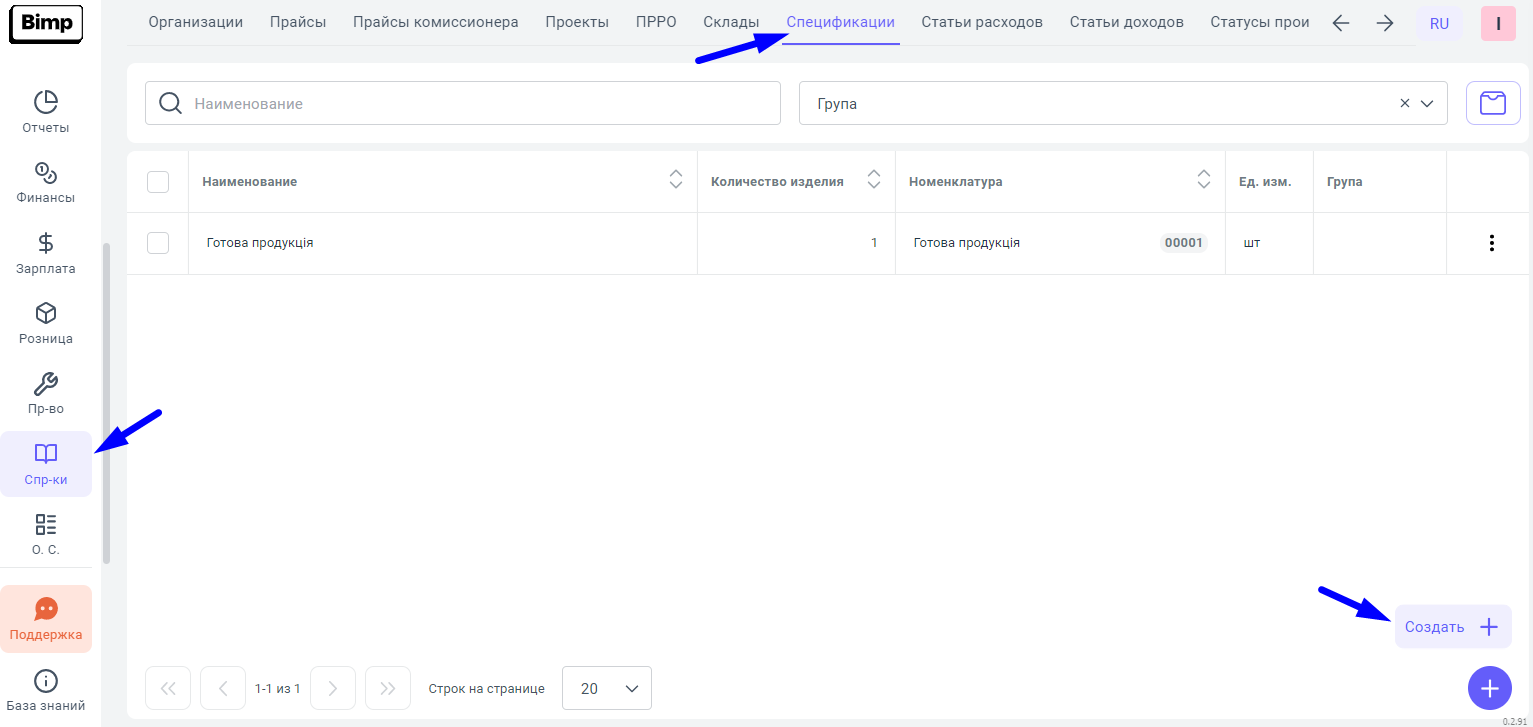1533x727 pixels.
Task: Click the archive box icon beside filter
Action: pos(1492,103)
